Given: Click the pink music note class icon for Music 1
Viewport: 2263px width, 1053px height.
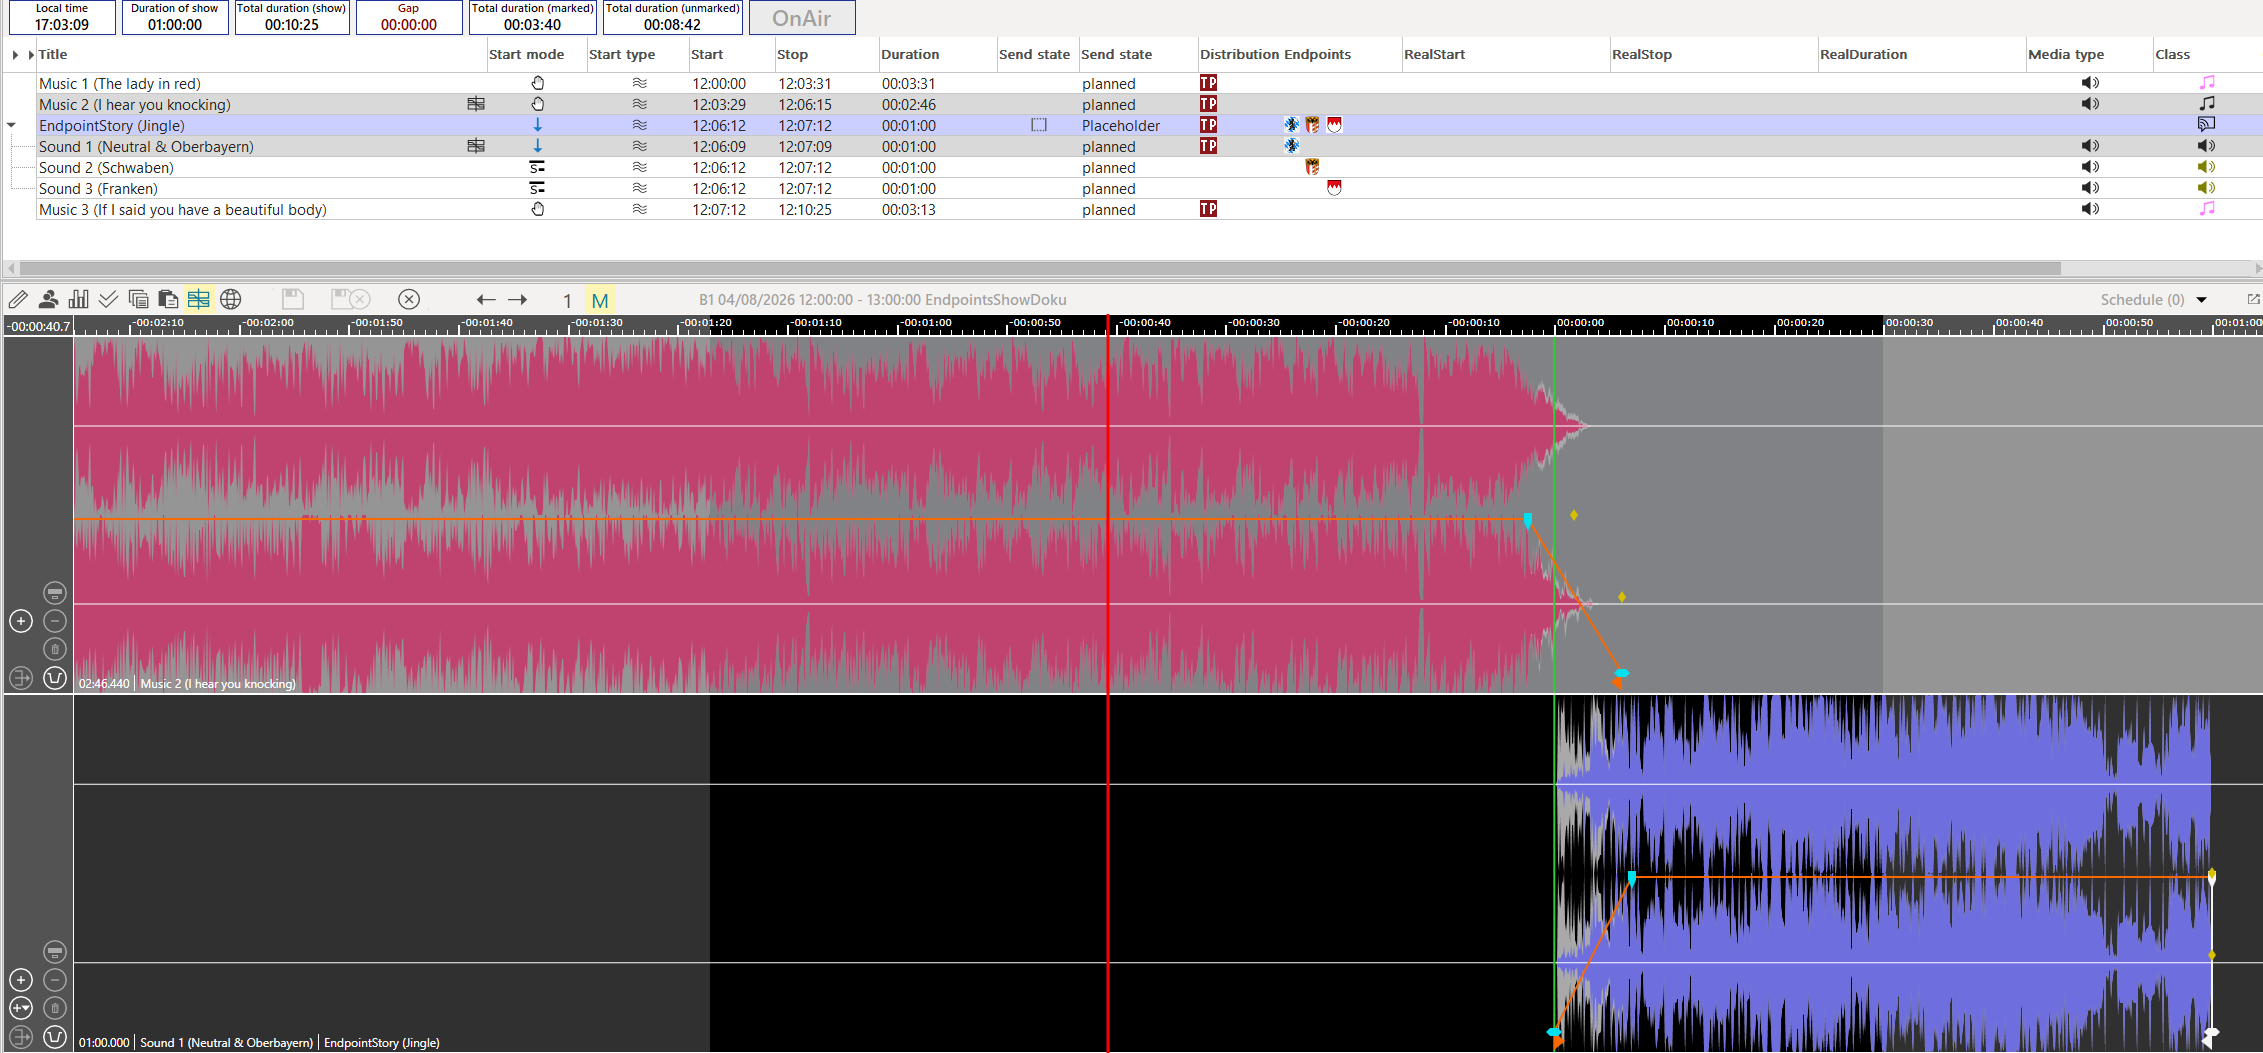Looking at the screenshot, I should (x=2207, y=83).
